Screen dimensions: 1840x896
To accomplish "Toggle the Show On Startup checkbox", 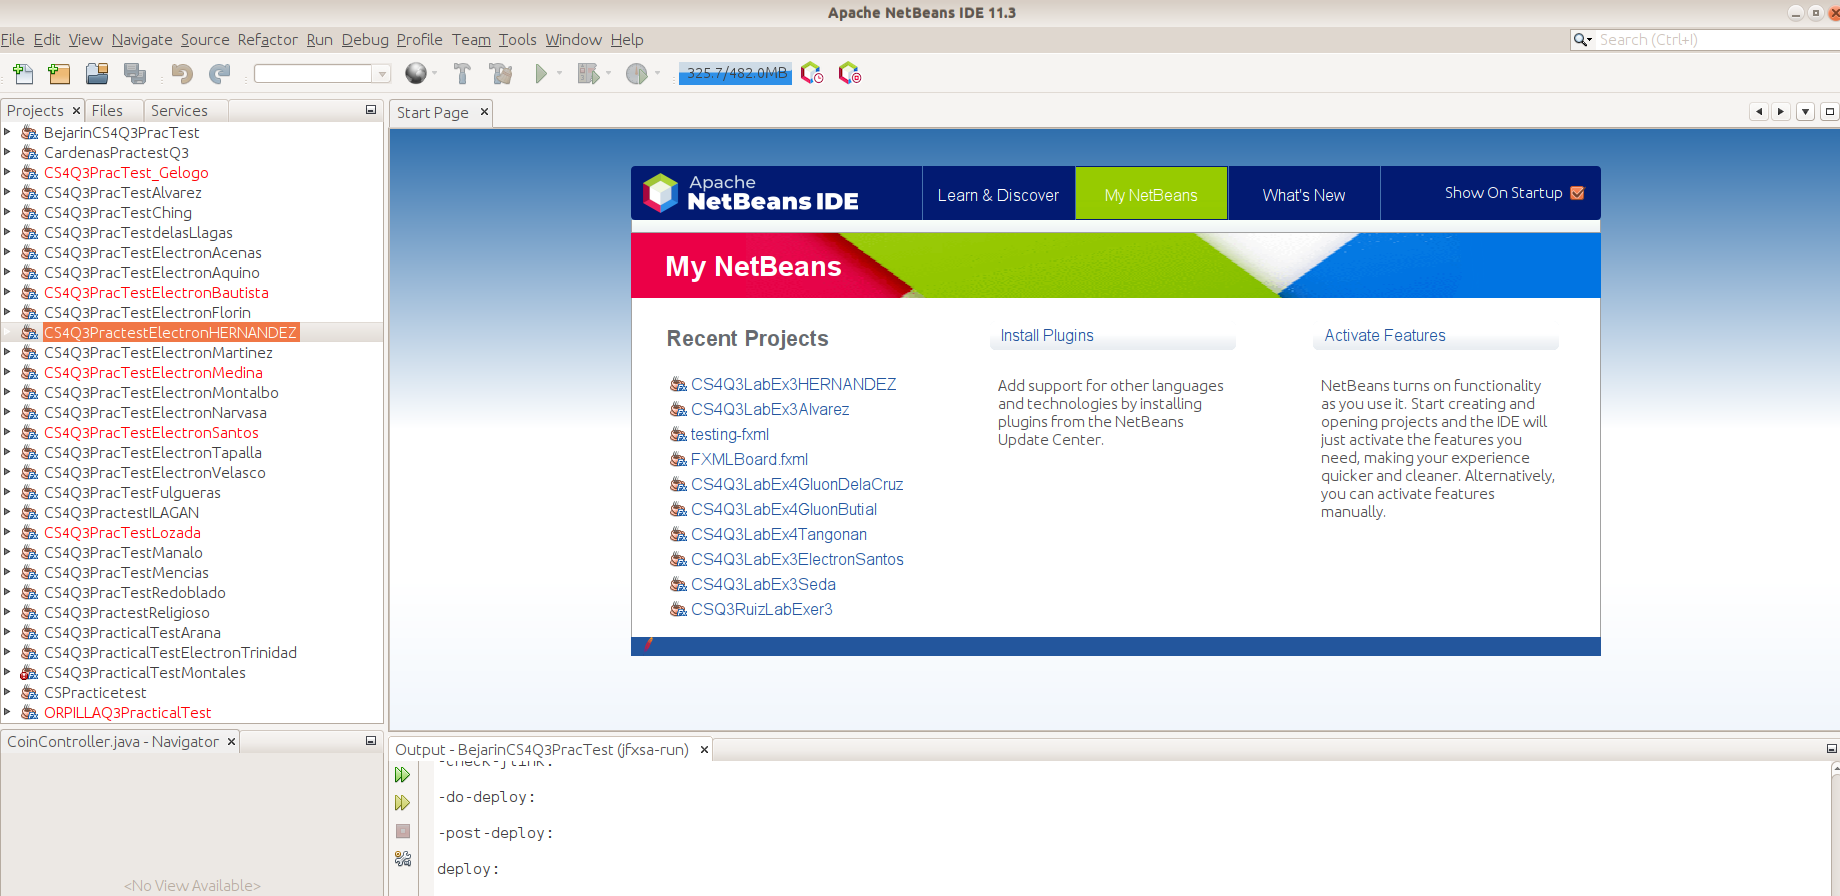I will click(1577, 193).
